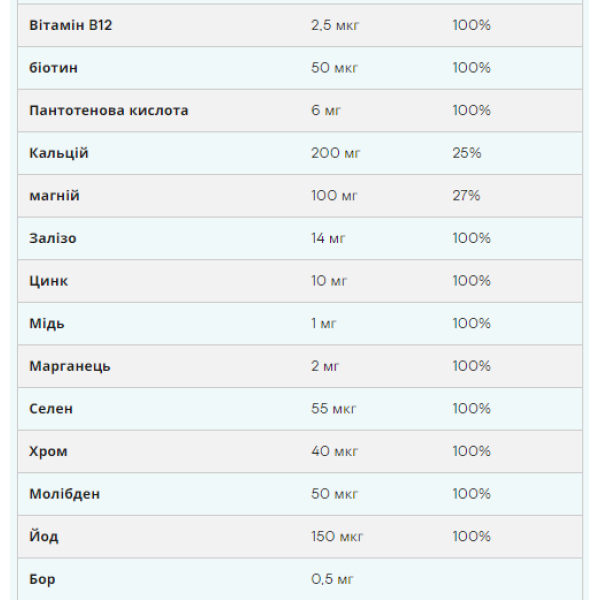Click the 27% magnesium percentage
Screen dimensions: 600x600
point(466,195)
